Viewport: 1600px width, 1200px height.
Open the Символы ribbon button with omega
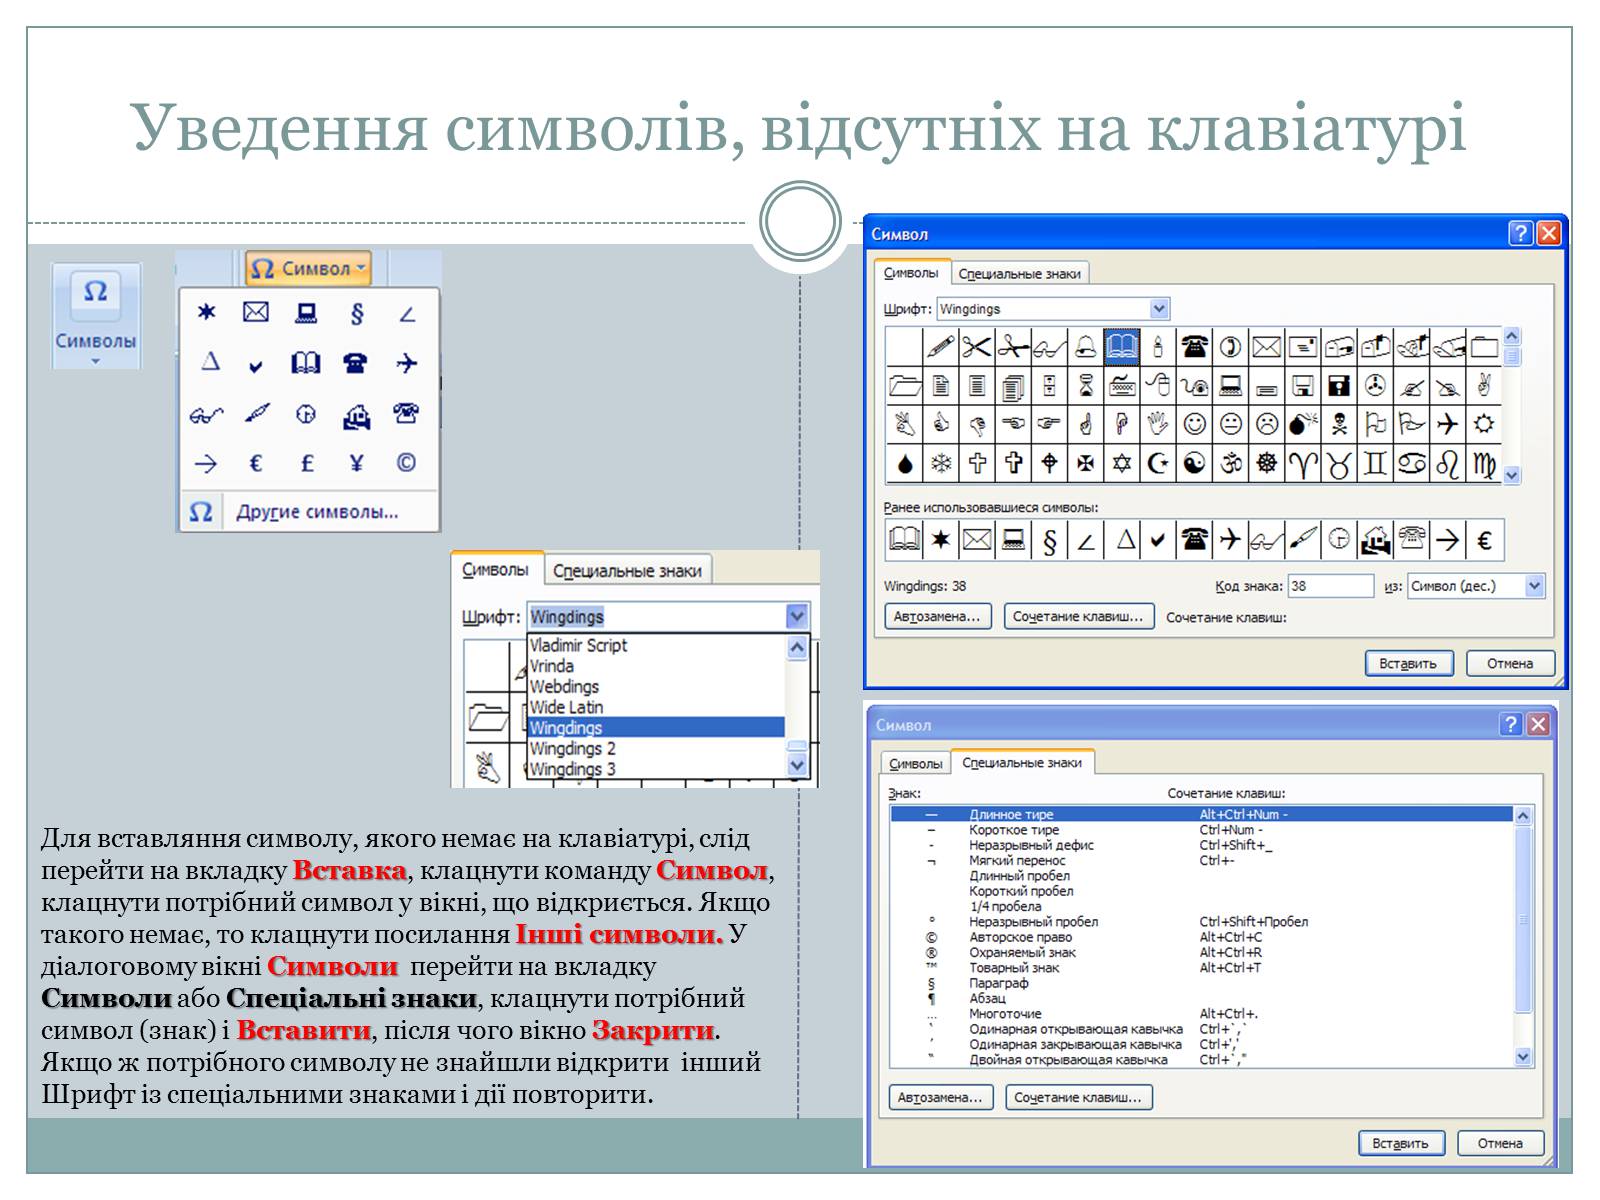pyautogui.click(x=95, y=316)
